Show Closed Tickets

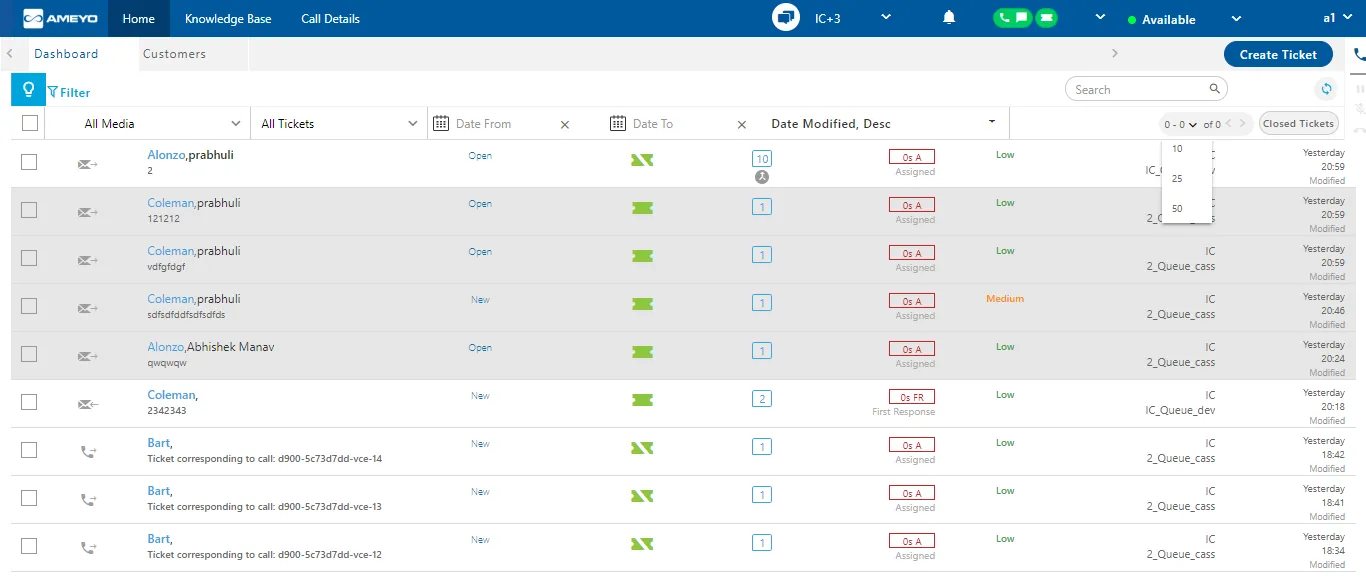[1298, 124]
